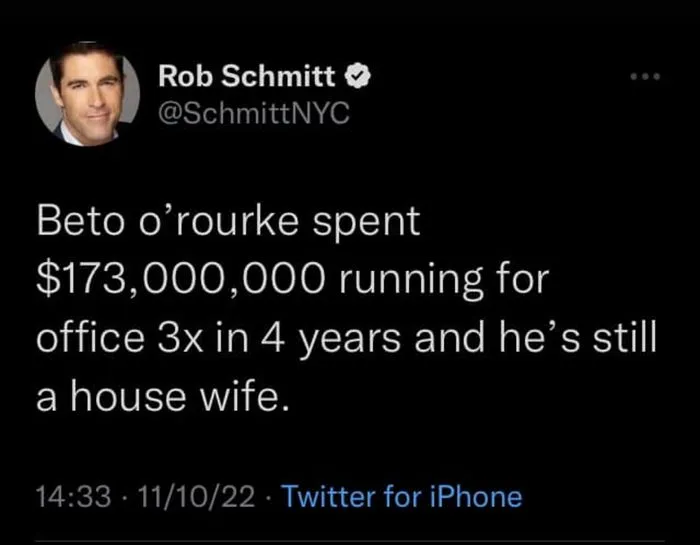The height and width of the screenshot is (545, 700).
Task: Open the @SchmittNYC handle link
Action: (x=253, y=113)
